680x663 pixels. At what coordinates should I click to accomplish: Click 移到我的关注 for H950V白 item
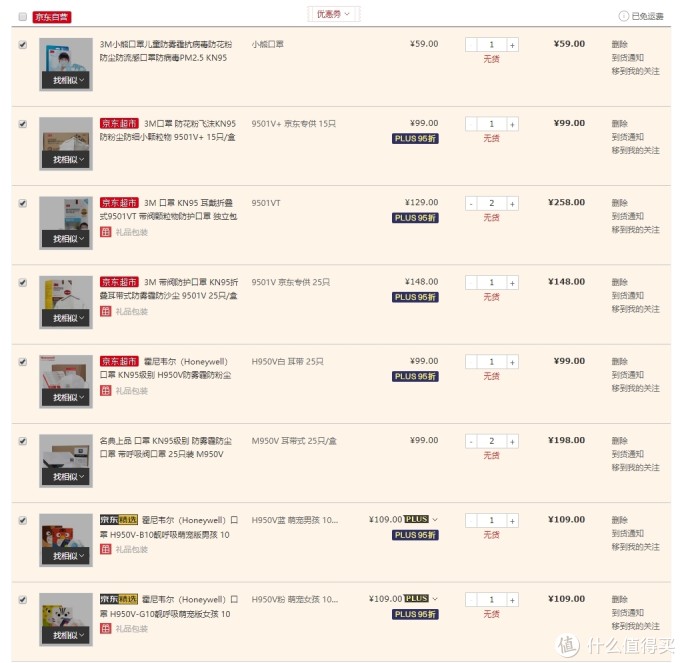[636, 389]
